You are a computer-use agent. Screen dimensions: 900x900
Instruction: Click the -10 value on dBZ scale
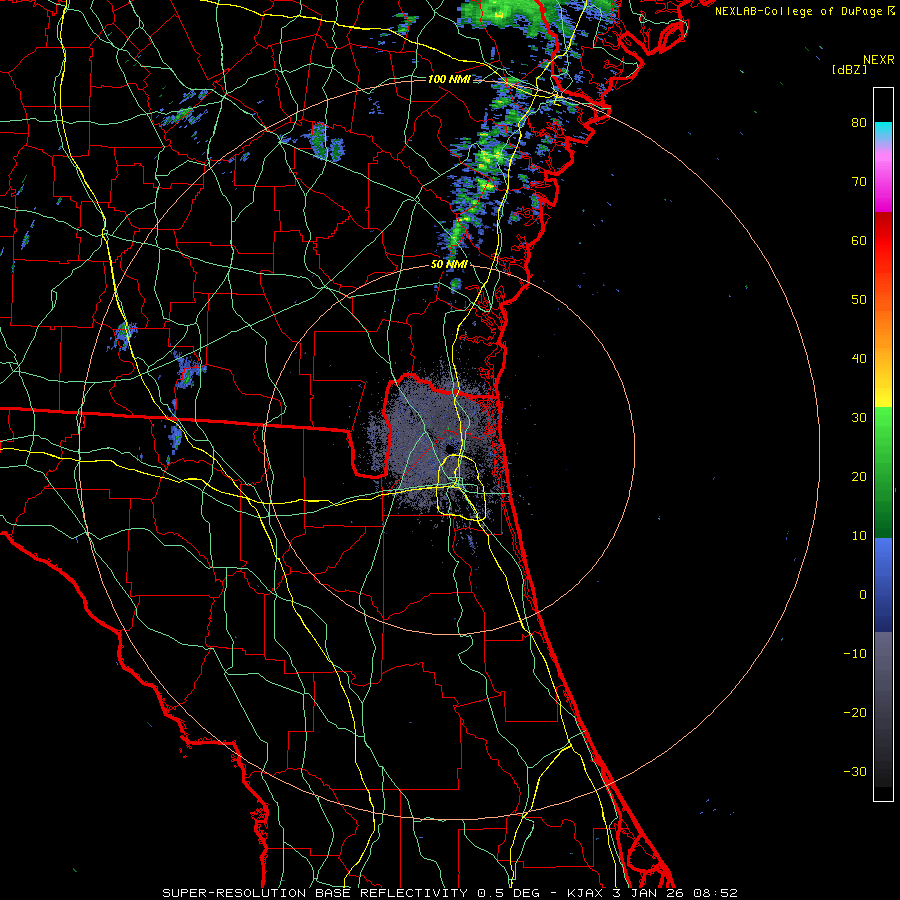(855, 654)
